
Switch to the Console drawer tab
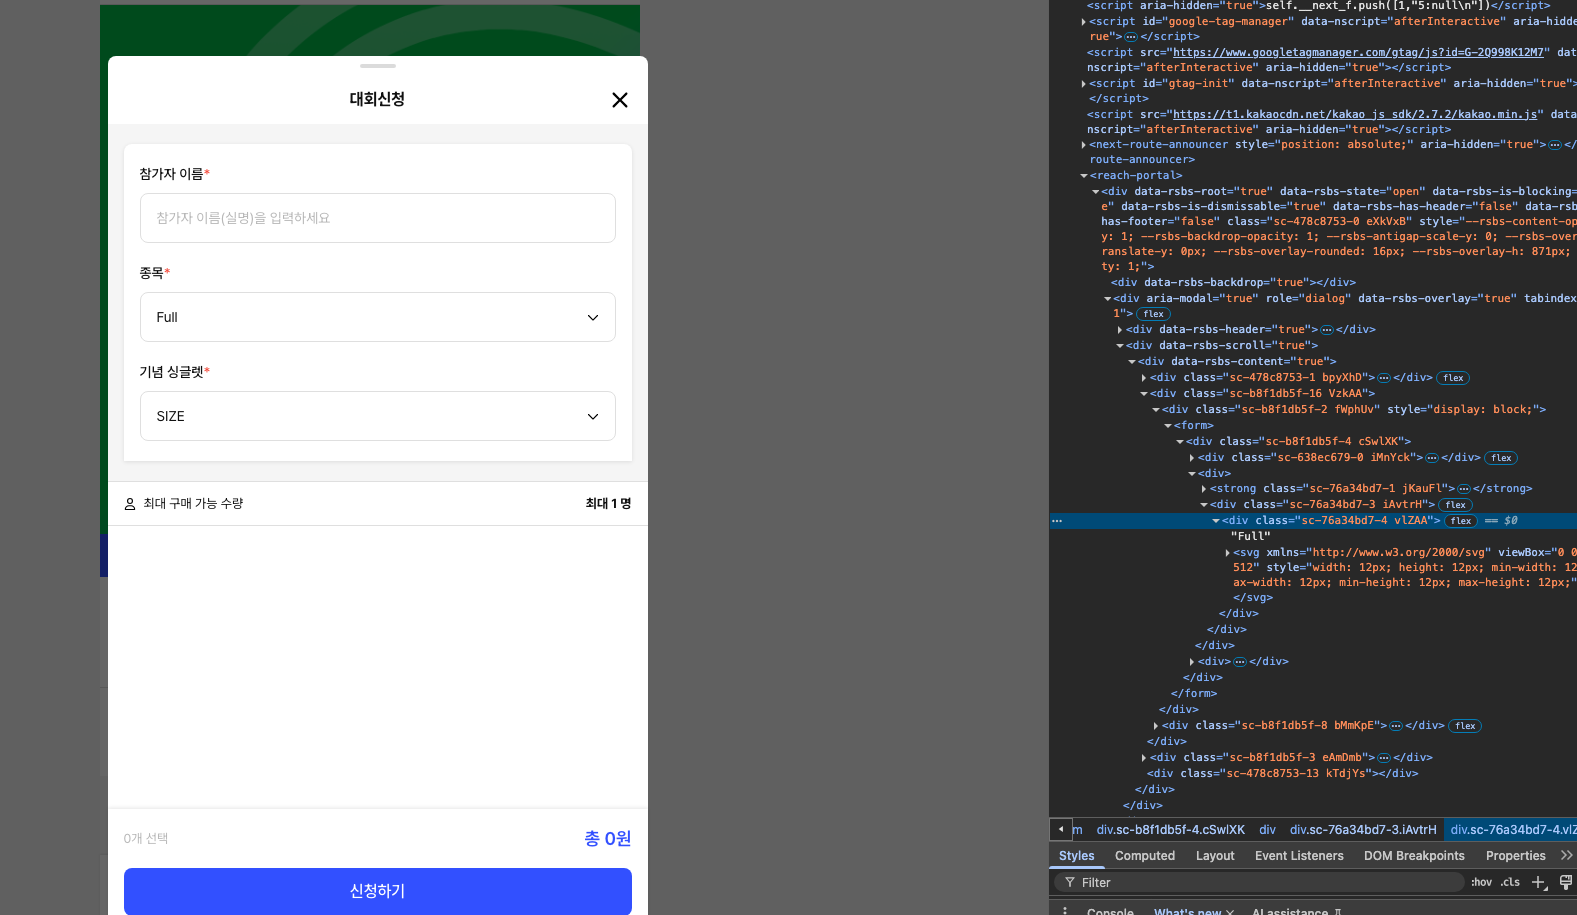(1110, 911)
